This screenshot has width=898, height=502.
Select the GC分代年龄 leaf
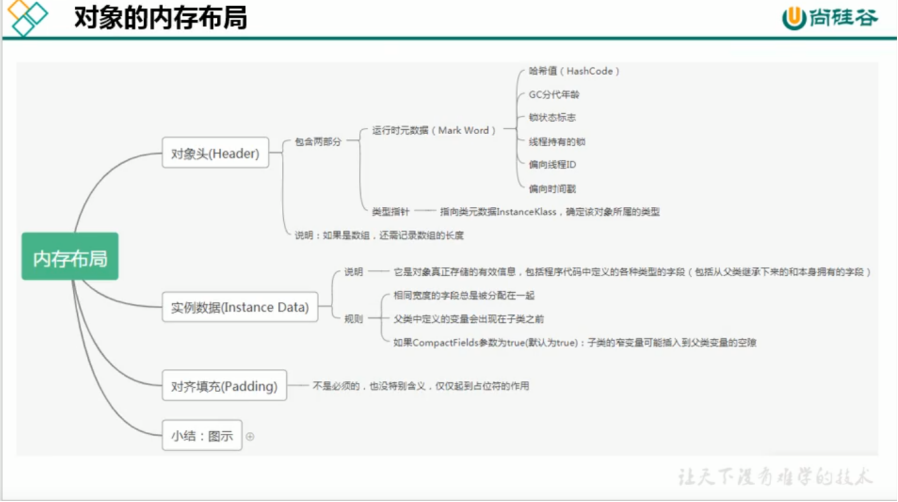554,94
